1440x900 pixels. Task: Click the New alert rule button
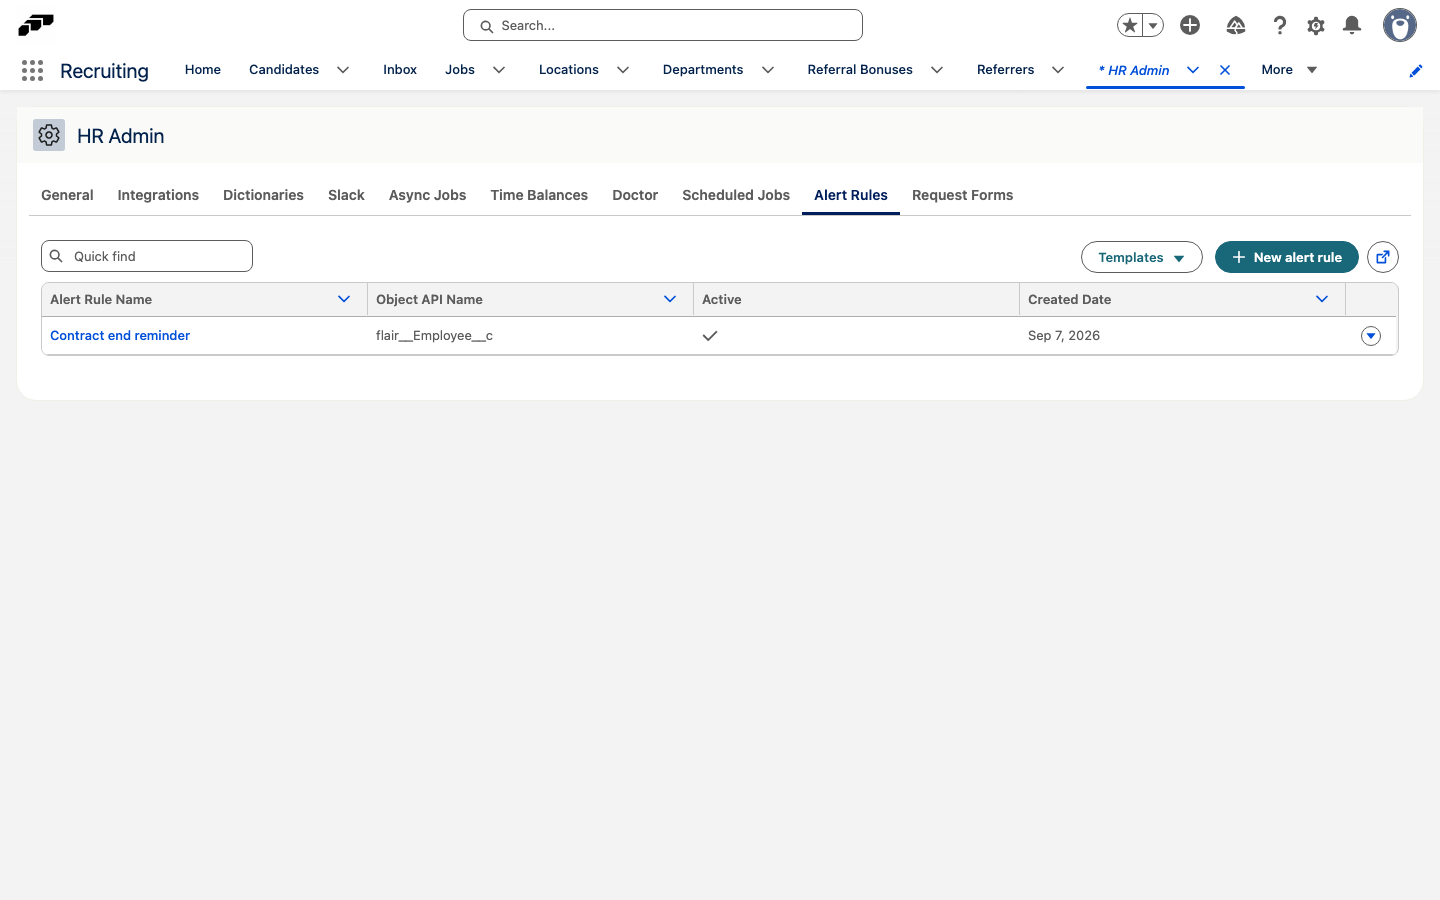(x=1287, y=257)
